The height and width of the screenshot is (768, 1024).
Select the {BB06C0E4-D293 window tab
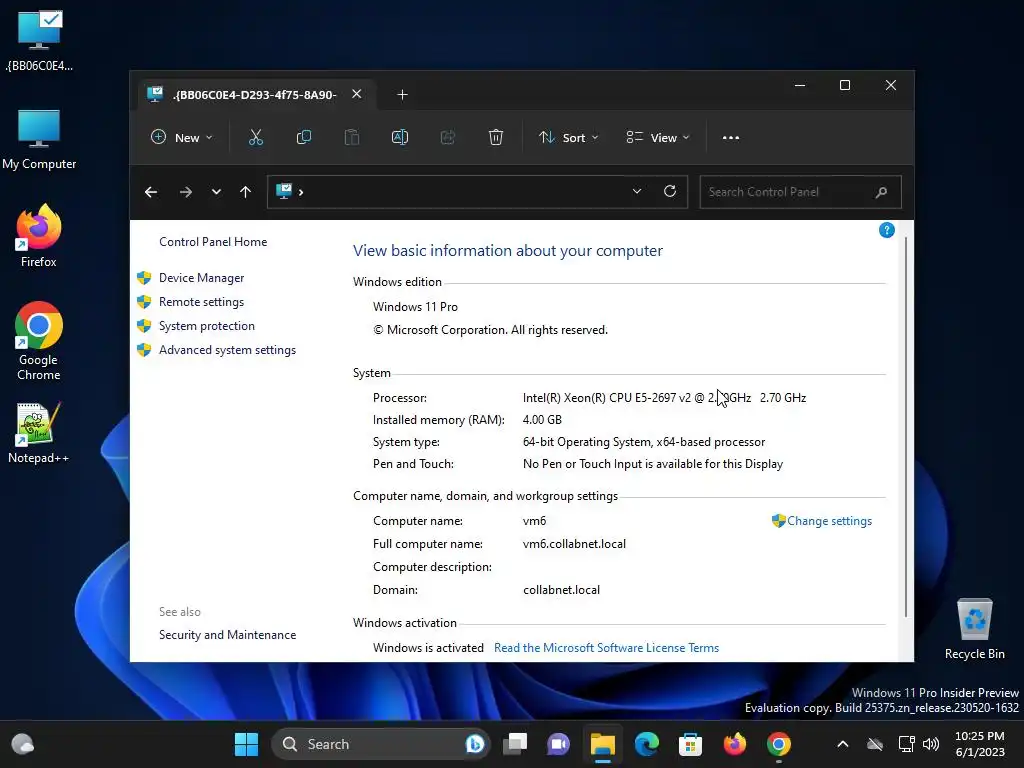click(x=255, y=95)
